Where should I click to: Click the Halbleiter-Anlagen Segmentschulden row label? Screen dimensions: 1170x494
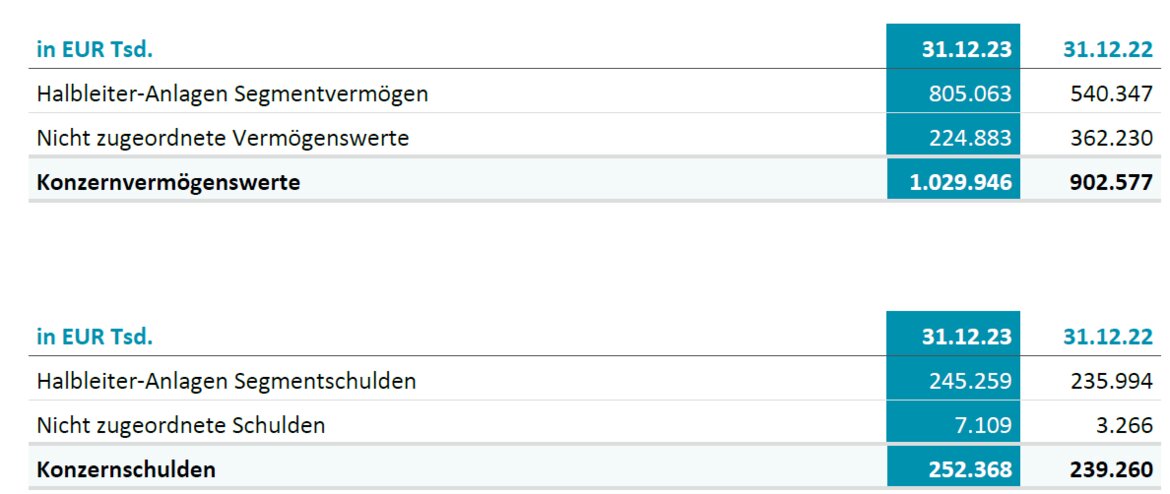click(226, 381)
